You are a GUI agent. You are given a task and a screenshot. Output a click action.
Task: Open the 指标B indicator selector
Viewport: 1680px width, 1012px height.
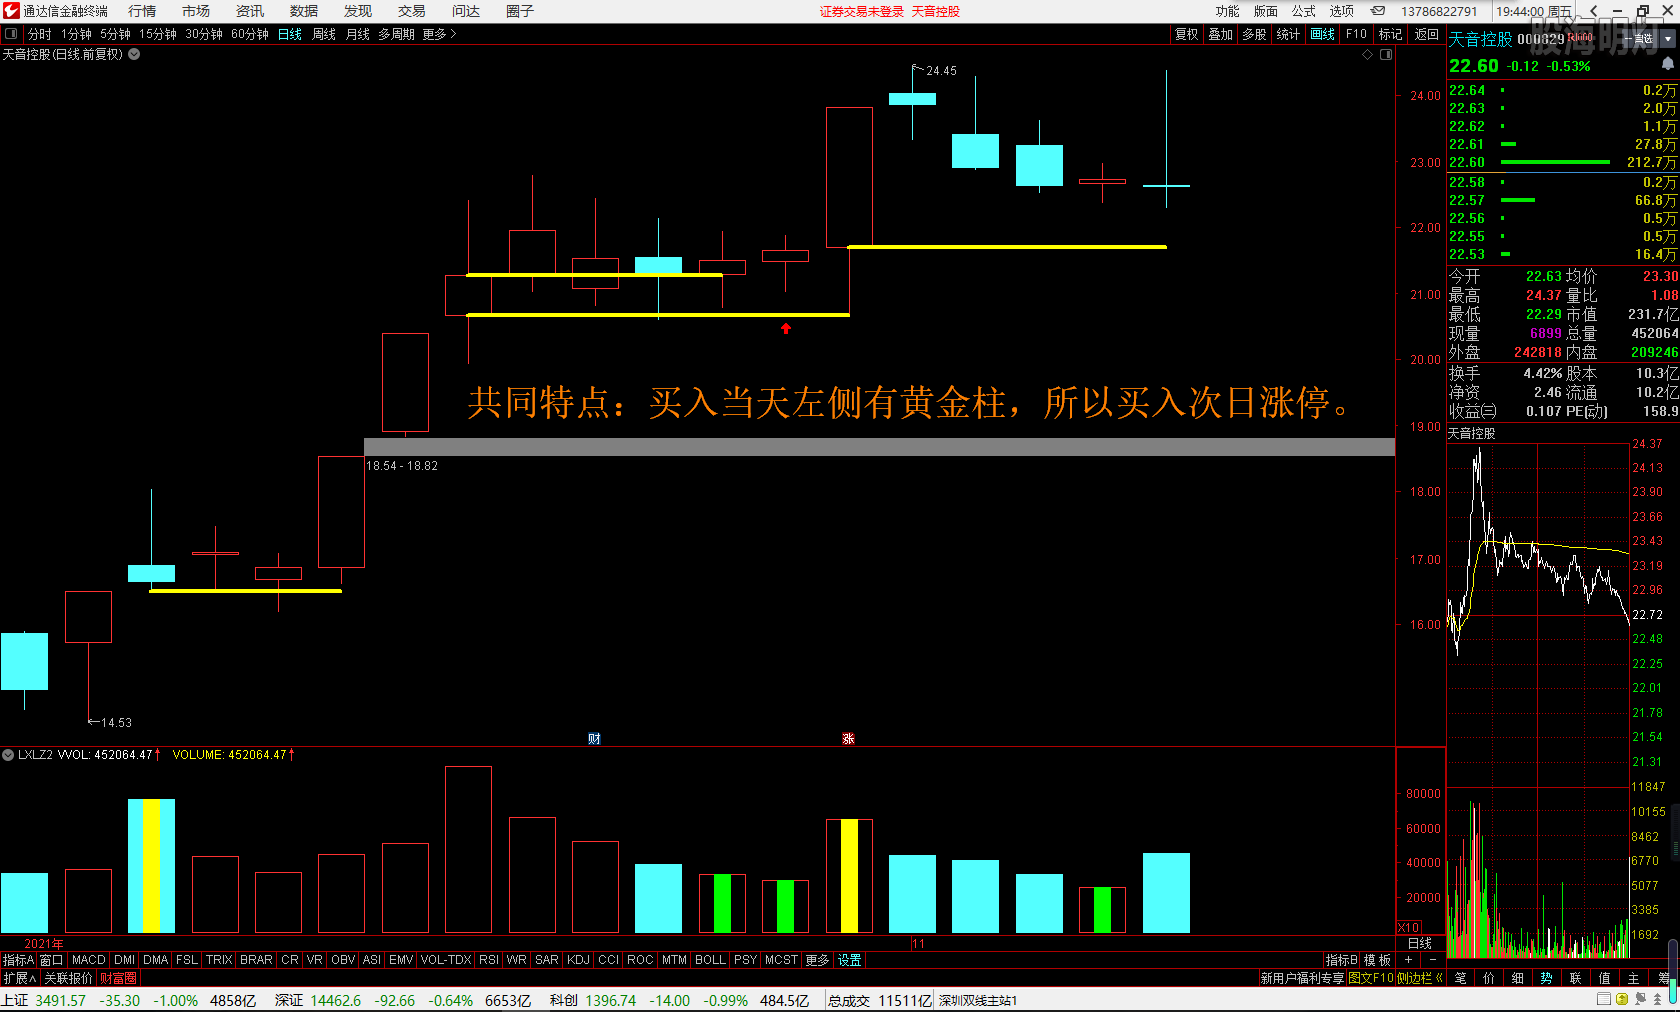tap(1341, 960)
